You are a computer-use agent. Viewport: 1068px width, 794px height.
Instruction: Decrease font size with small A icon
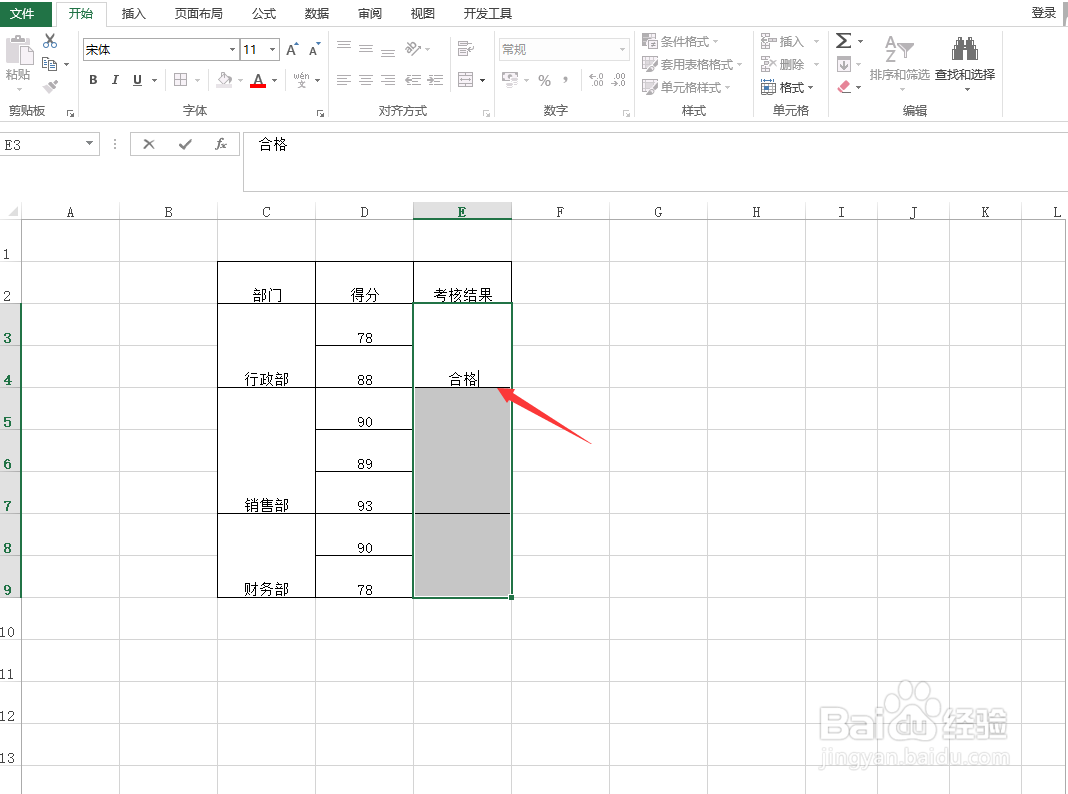click(x=314, y=50)
